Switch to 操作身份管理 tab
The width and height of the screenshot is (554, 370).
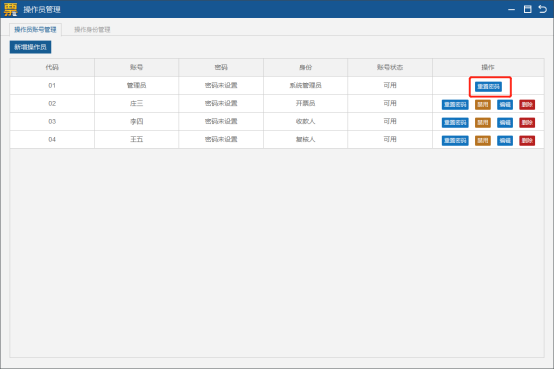pyautogui.click(x=92, y=30)
